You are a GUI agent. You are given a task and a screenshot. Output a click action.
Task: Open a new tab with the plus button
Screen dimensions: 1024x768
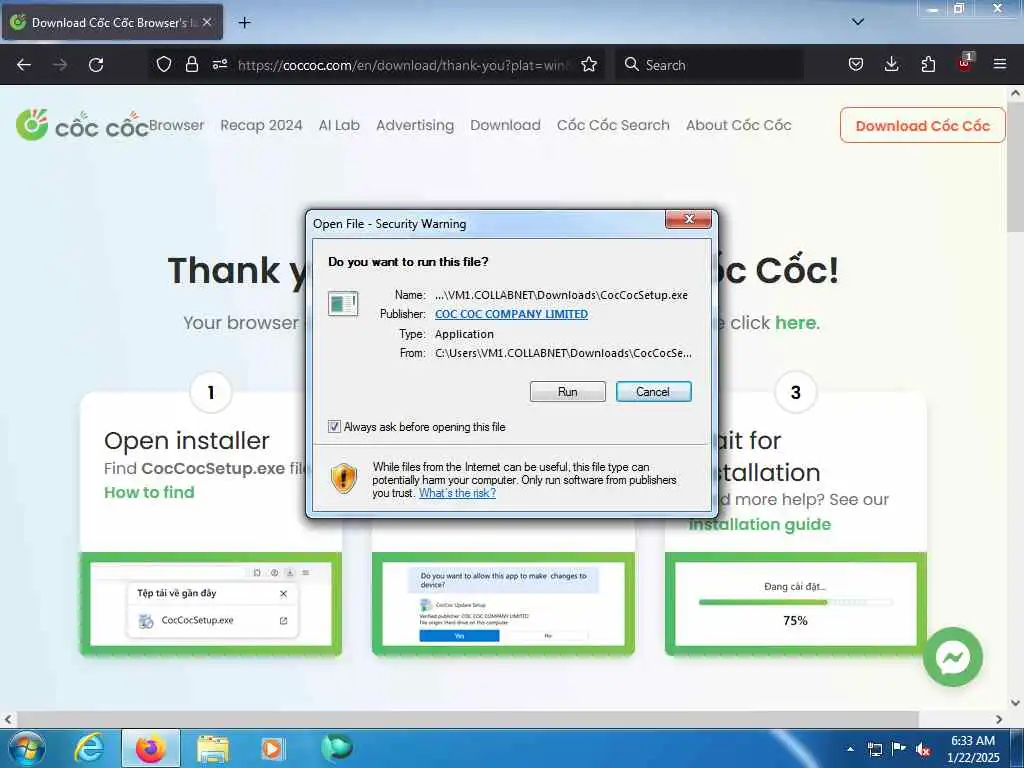(244, 23)
